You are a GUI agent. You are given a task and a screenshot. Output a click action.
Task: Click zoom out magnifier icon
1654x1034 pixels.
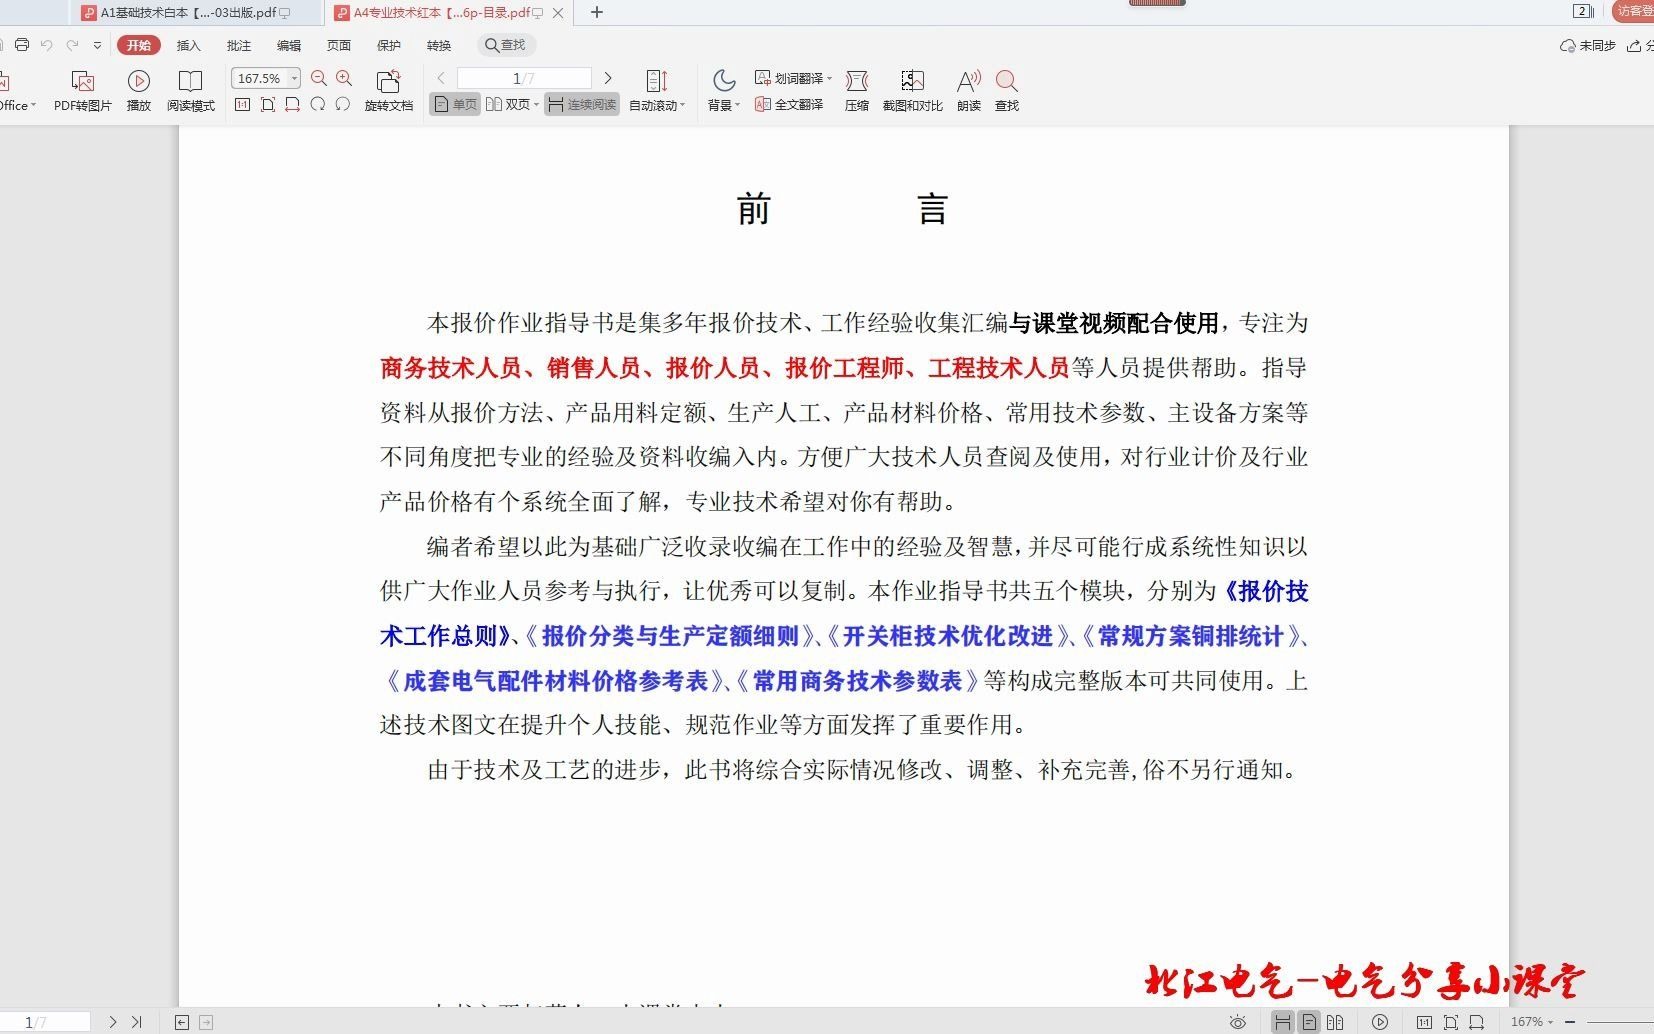tap(319, 78)
